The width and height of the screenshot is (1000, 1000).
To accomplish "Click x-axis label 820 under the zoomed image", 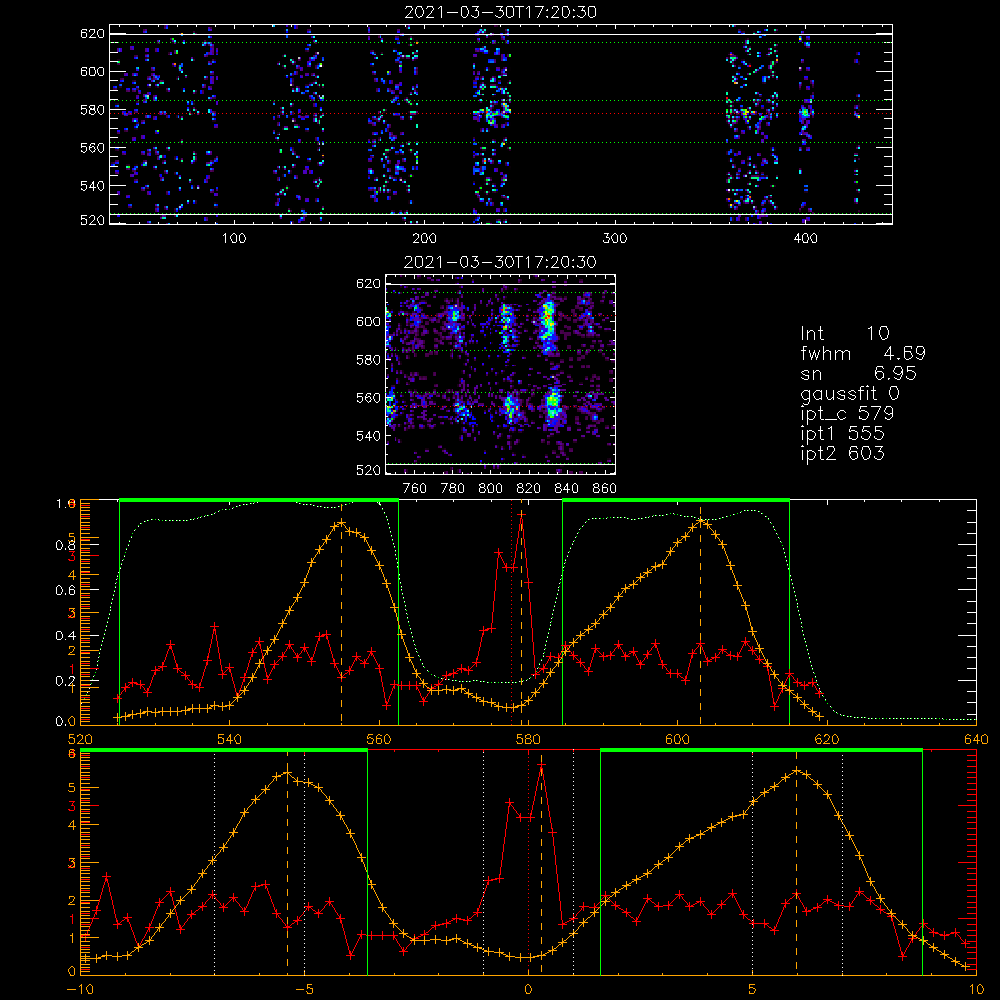I will coord(529,489).
